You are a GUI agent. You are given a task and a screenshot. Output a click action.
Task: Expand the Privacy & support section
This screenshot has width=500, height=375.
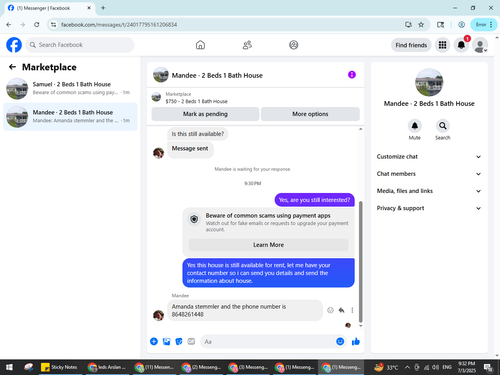[x=429, y=208]
